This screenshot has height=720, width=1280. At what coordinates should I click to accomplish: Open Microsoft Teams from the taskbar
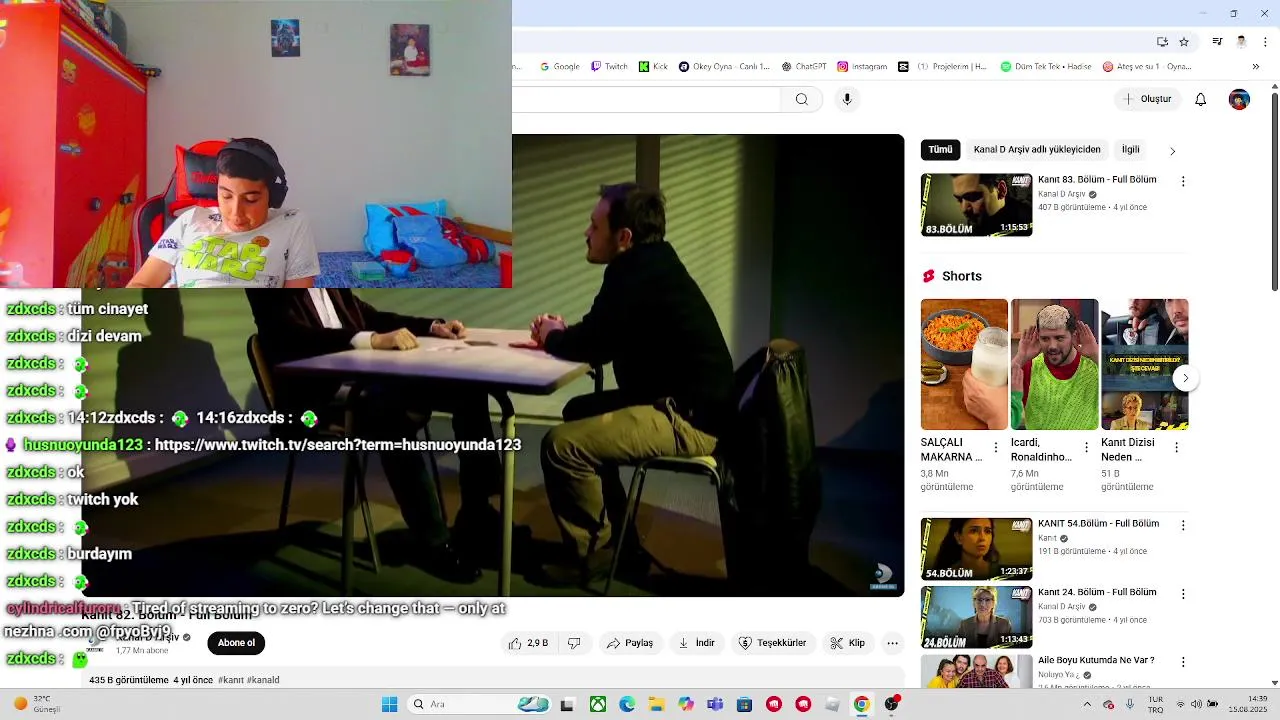point(715,704)
